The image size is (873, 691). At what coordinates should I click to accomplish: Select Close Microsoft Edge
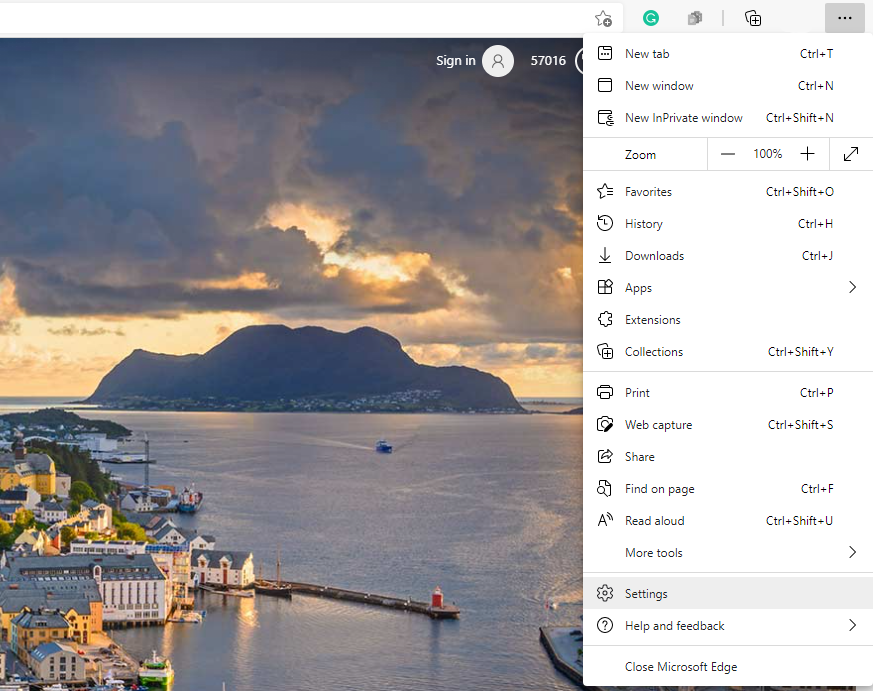coord(681,666)
